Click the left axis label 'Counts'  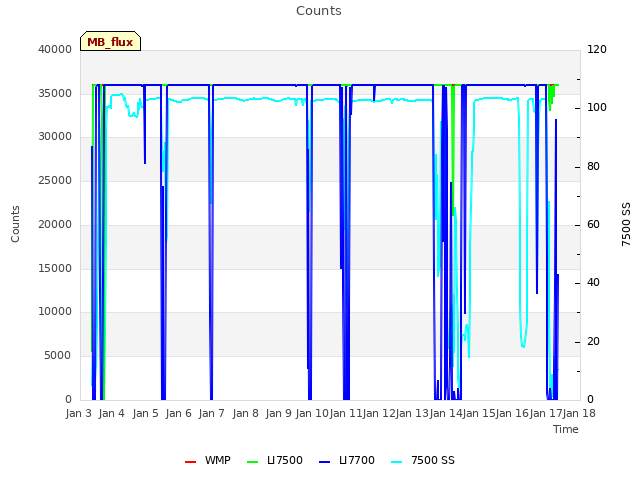[x=15, y=224]
